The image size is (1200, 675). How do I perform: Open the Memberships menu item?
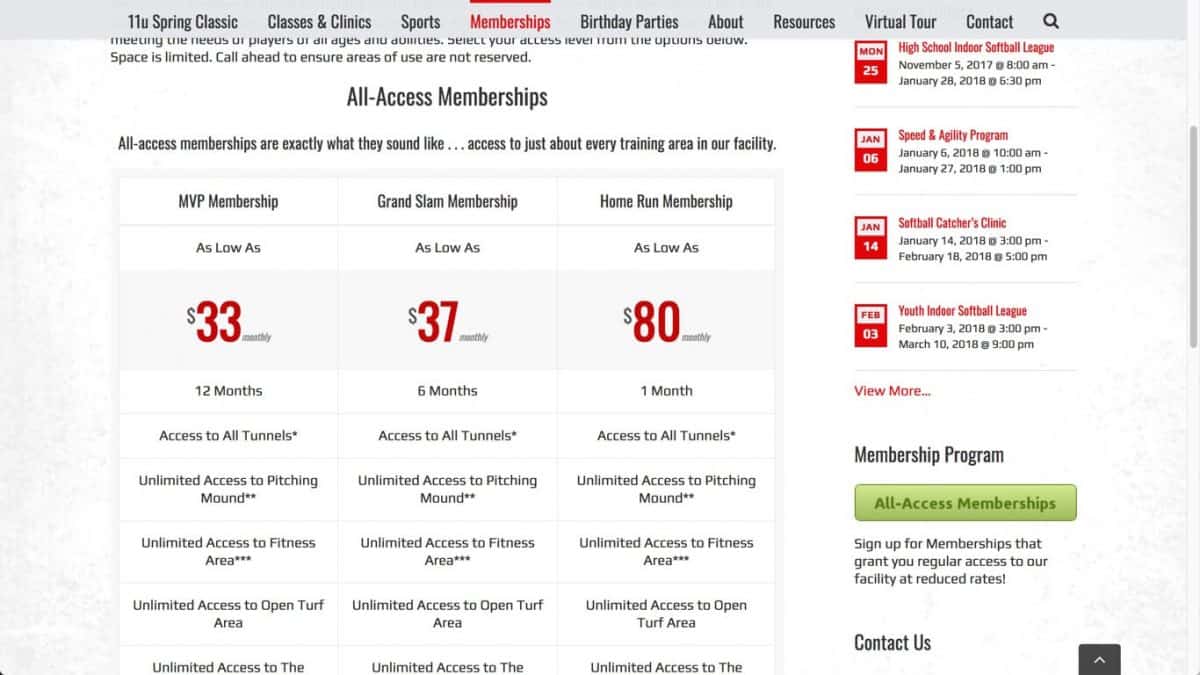coord(510,21)
